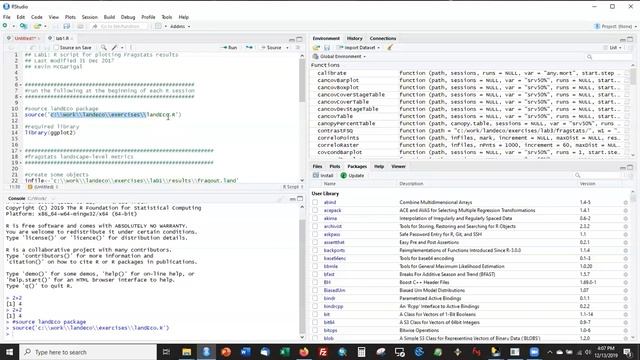Open the Global Environment dropdown
This screenshot has height=360, width=640.
click(340, 56)
